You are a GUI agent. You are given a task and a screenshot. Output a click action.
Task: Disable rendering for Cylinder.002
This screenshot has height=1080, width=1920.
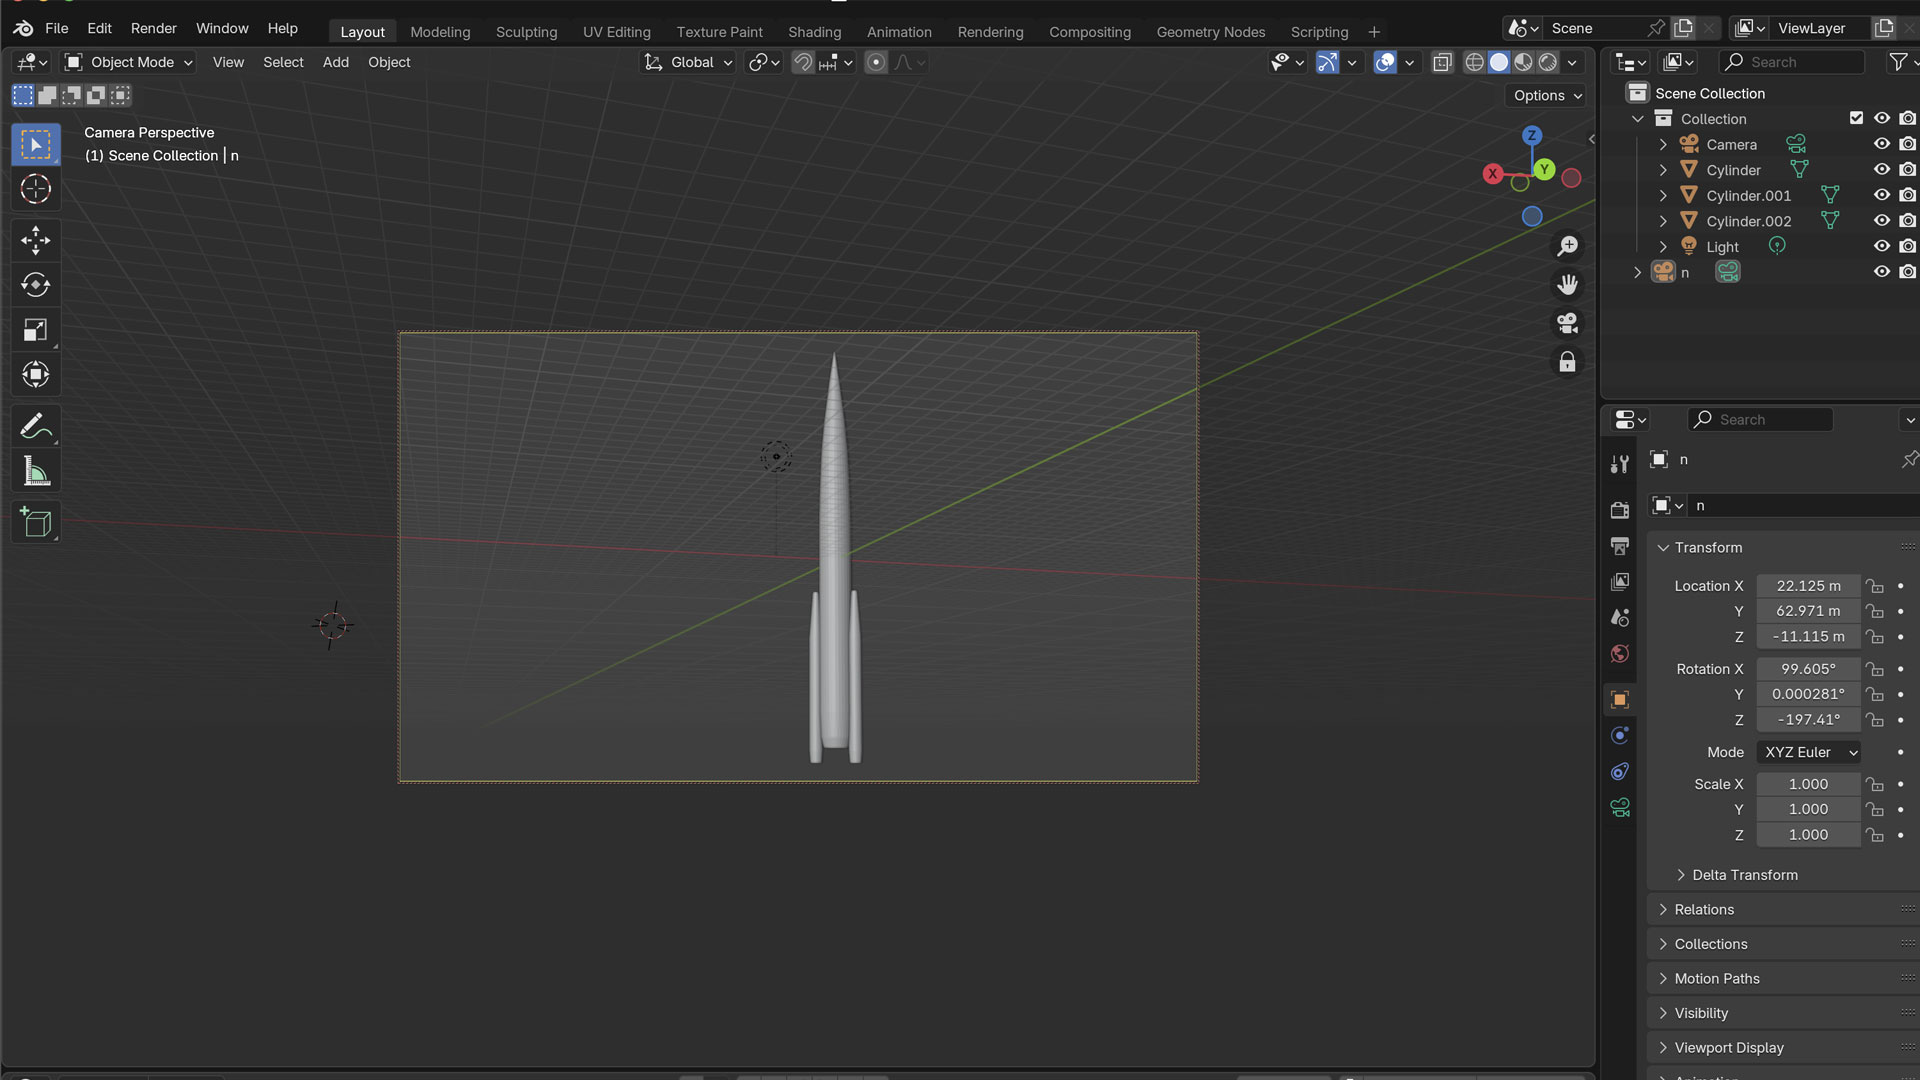[1907, 221]
